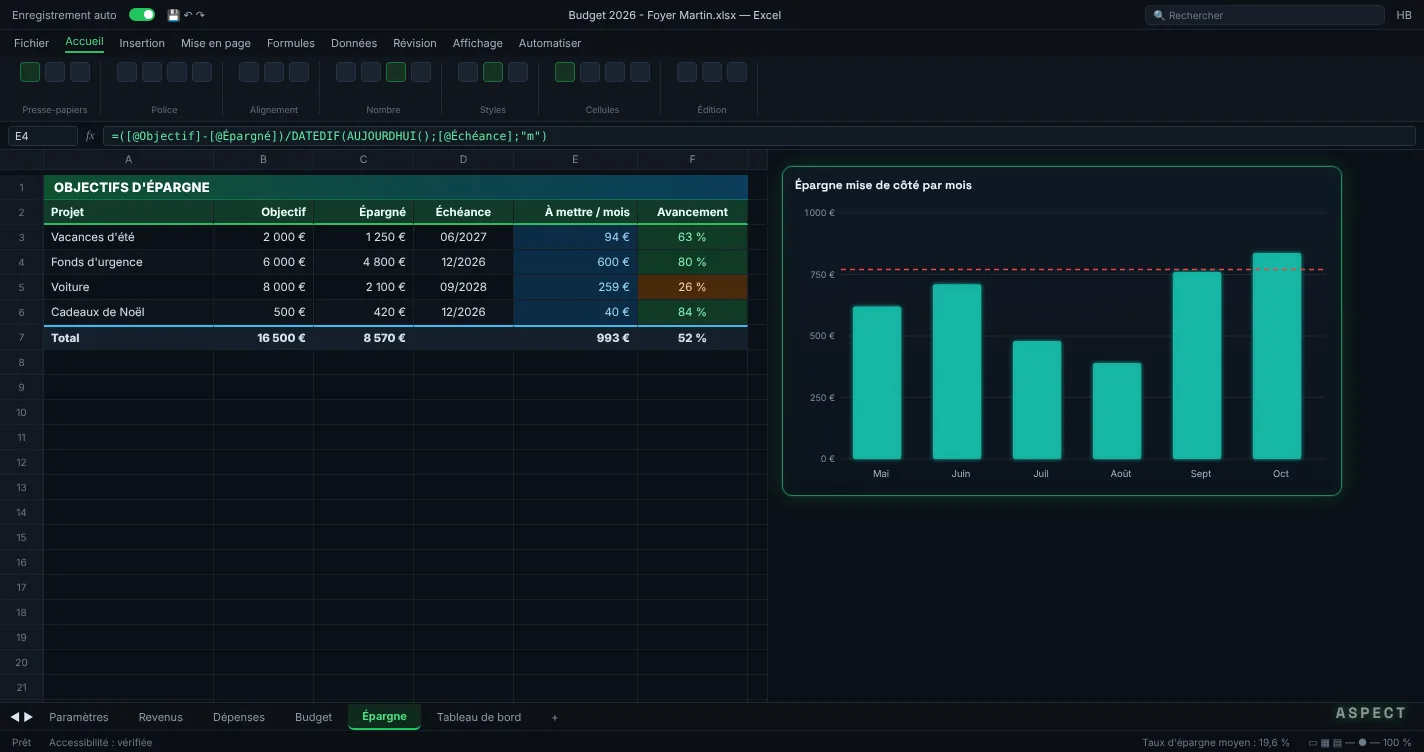Turn off Enregistrement auto switch
The height and width of the screenshot is (752, 1424).
pyautogui.click(x=142, y=15)
